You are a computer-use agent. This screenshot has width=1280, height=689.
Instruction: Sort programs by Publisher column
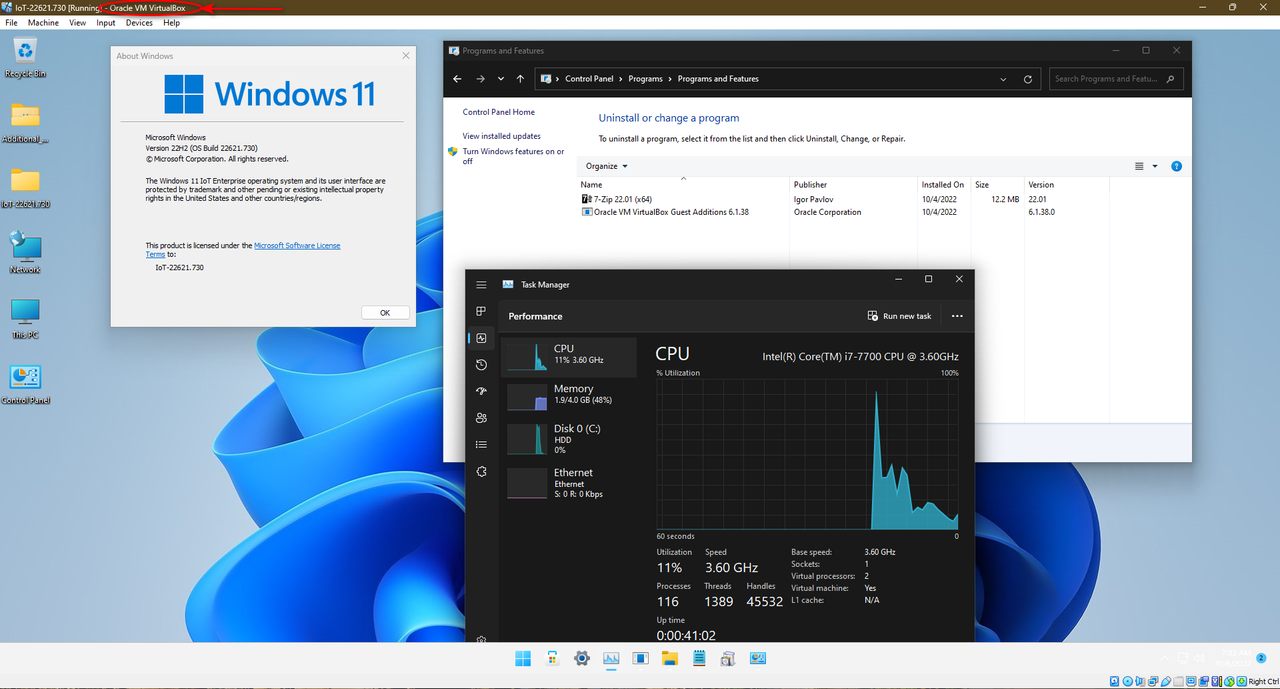click(854, 185)
